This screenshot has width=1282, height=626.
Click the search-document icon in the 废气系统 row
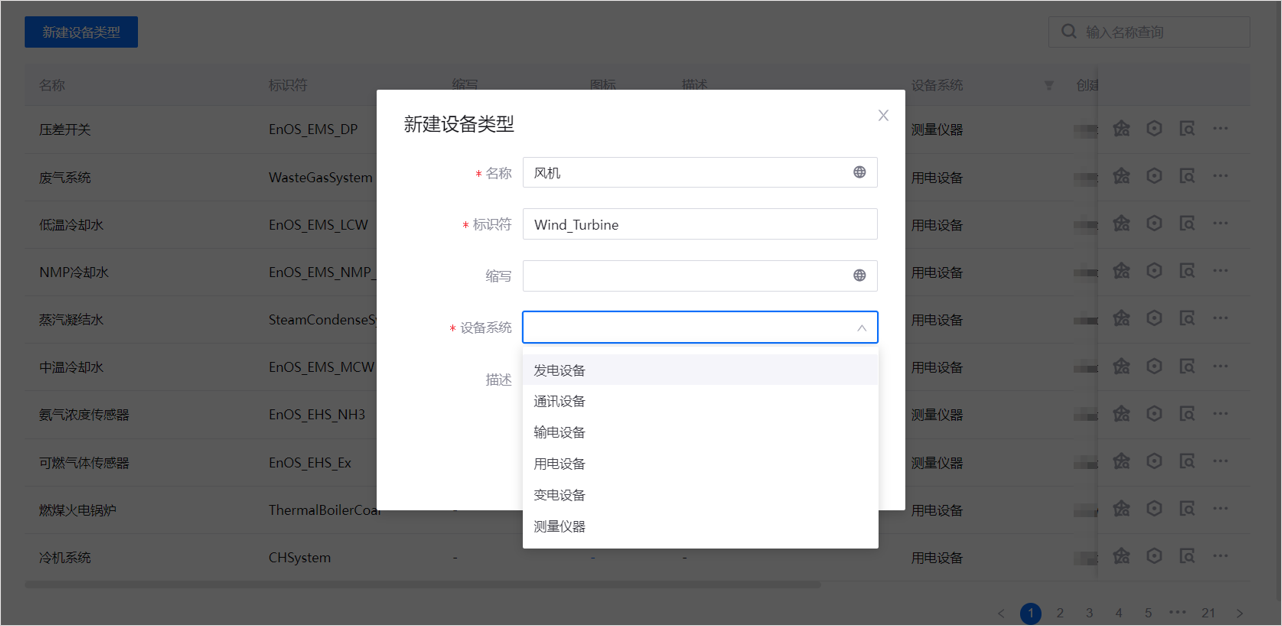click(x=1187, y=177)
